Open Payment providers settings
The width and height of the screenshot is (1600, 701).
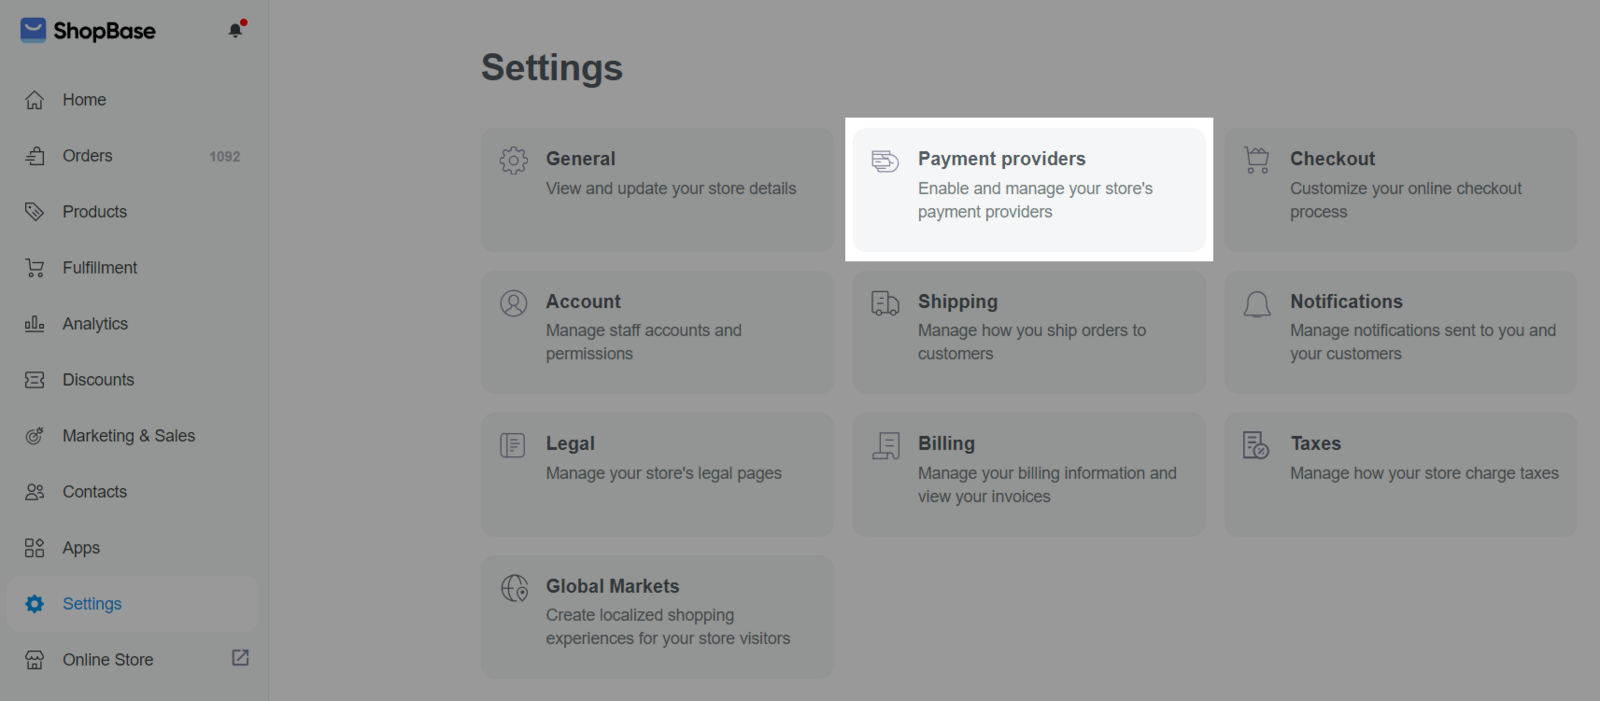[1028, 189]
